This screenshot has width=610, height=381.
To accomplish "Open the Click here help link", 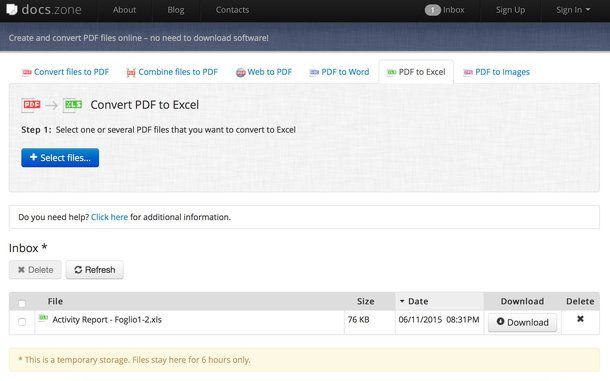I will (x=109, y=217).
